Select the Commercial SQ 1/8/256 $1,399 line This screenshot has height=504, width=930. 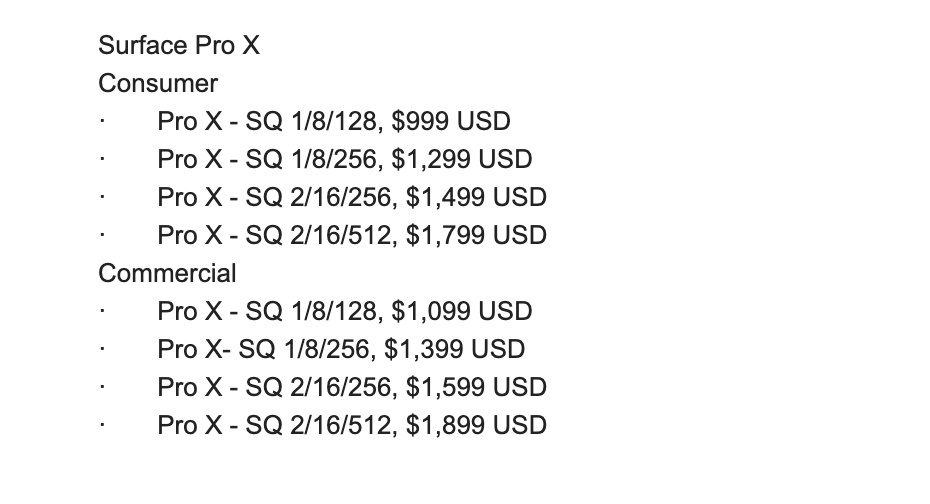click(x=341, y=349)
